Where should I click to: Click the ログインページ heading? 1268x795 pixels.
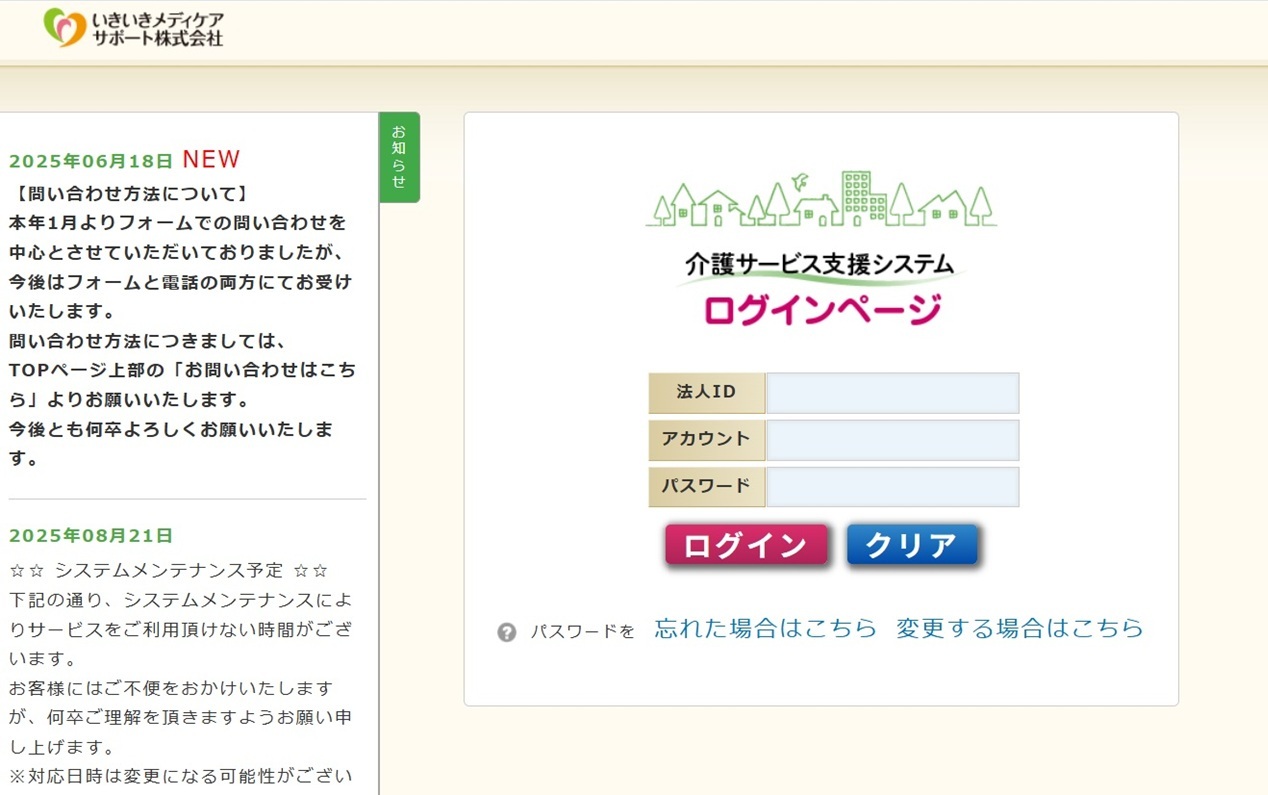point(821,310)
